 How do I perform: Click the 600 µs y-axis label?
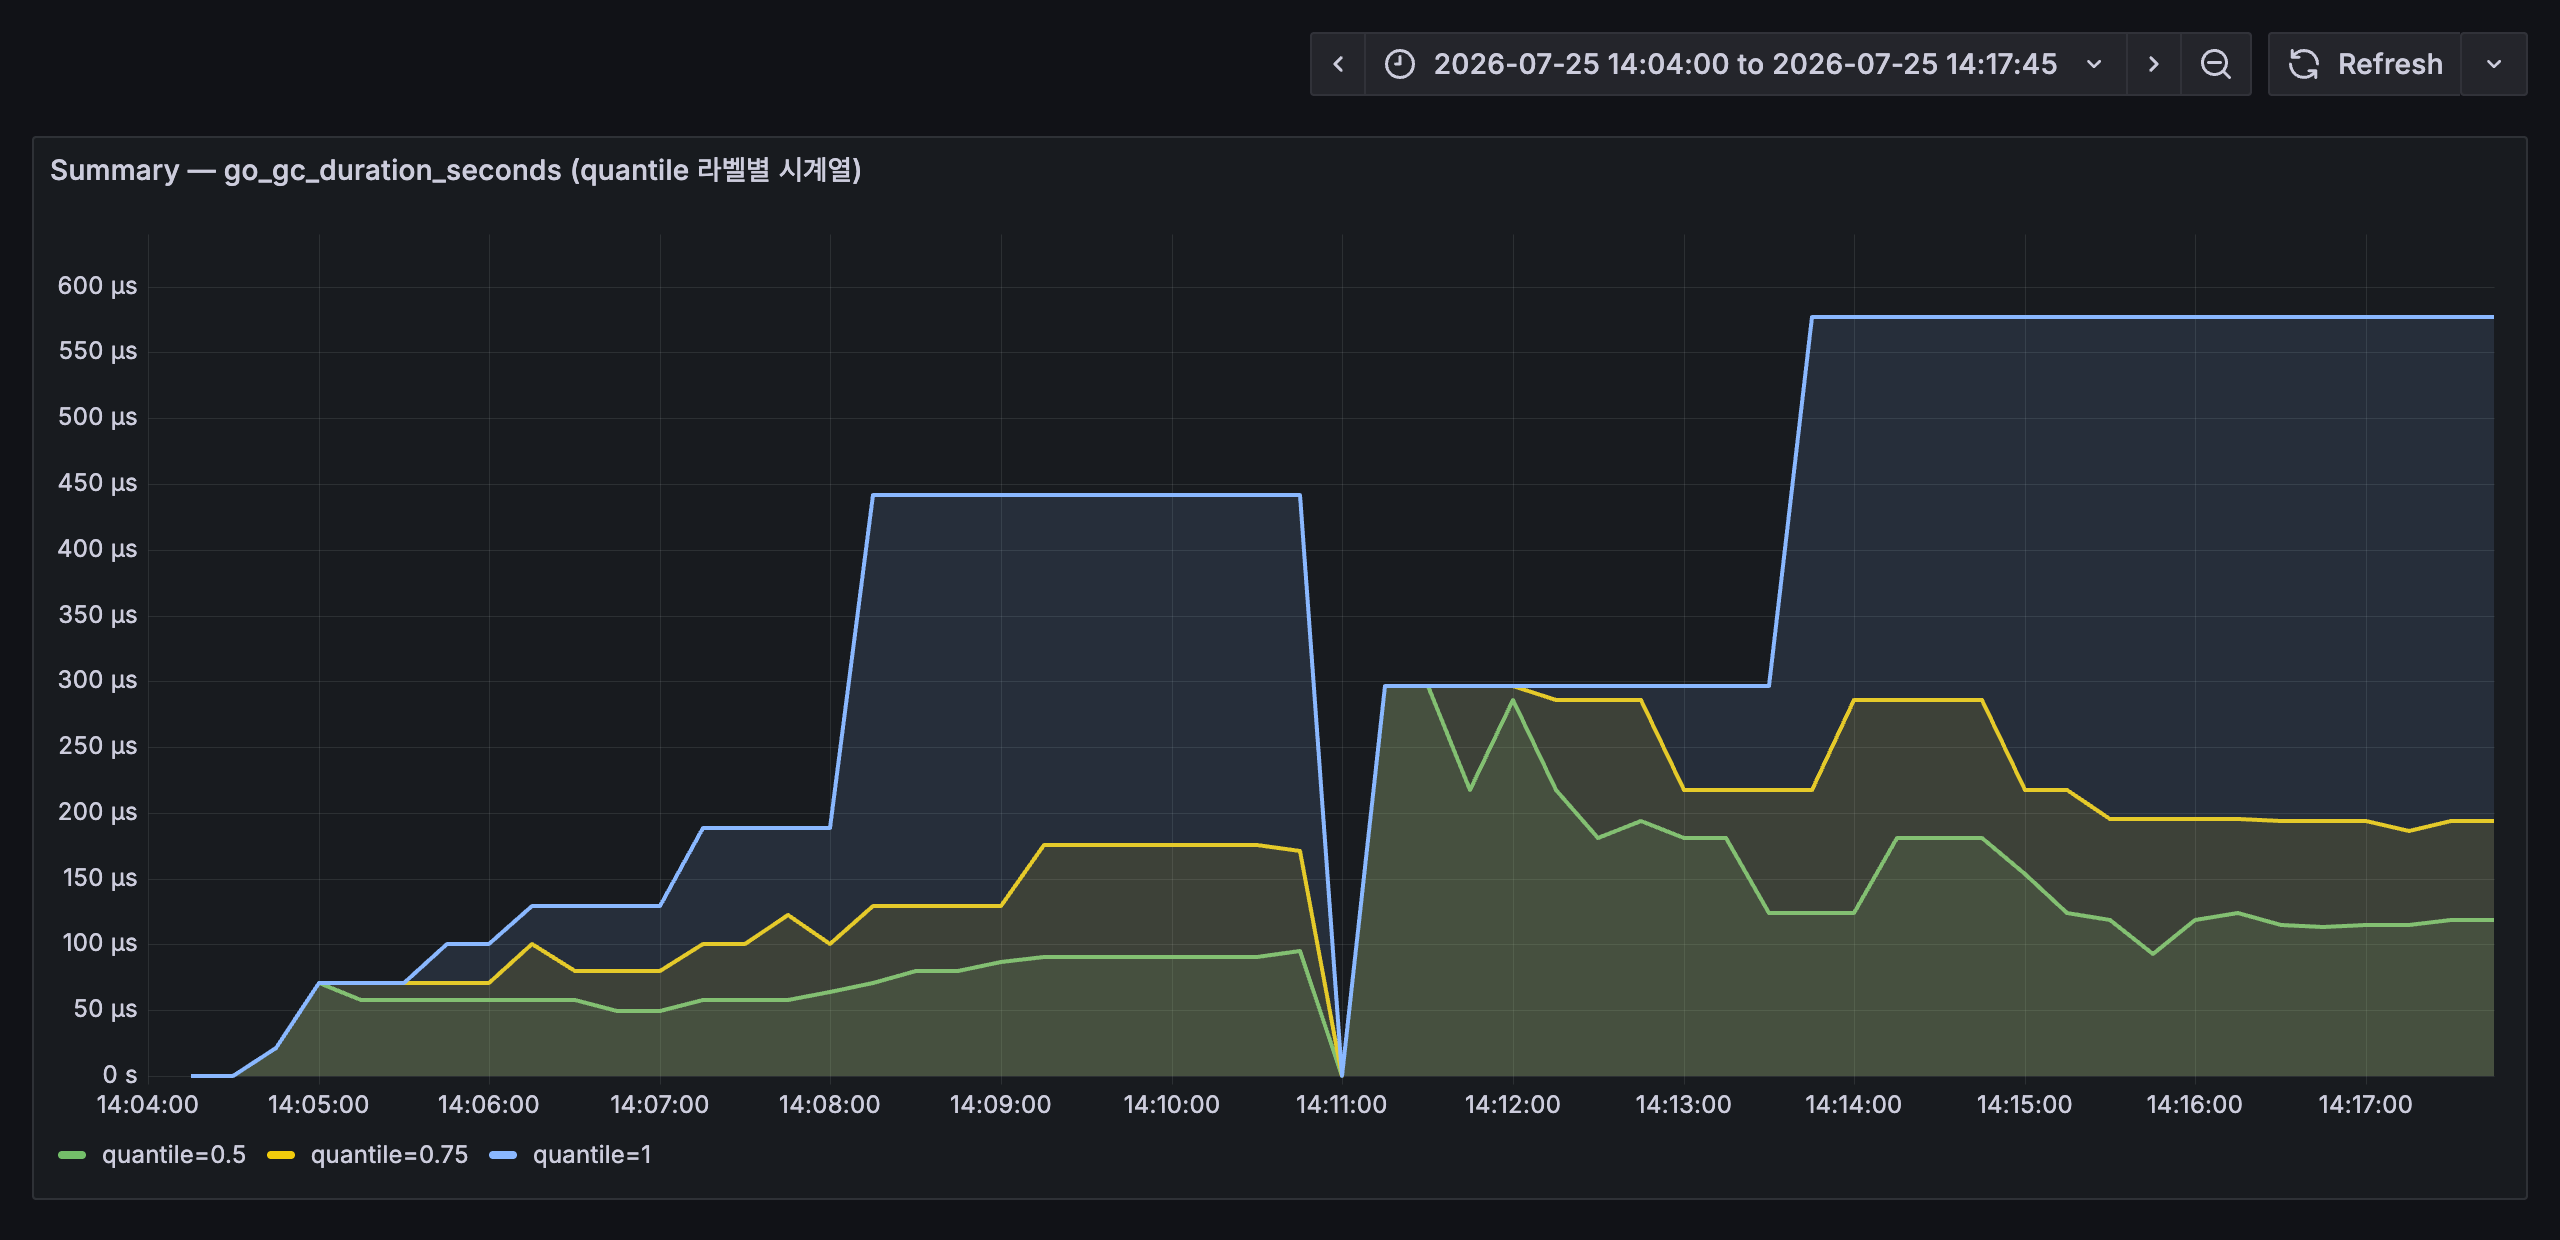tap(97, 286)
